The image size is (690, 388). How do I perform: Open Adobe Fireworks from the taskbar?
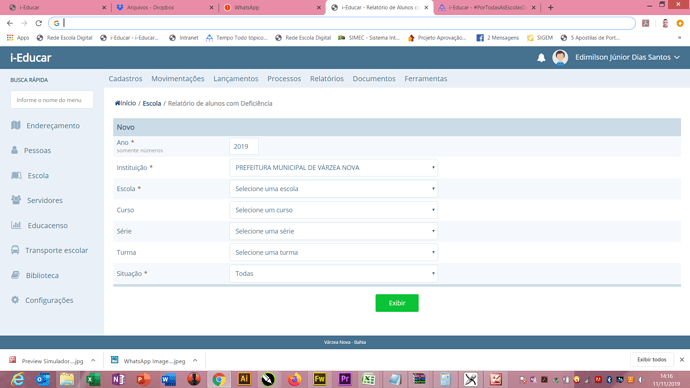(x=319, y=379)
